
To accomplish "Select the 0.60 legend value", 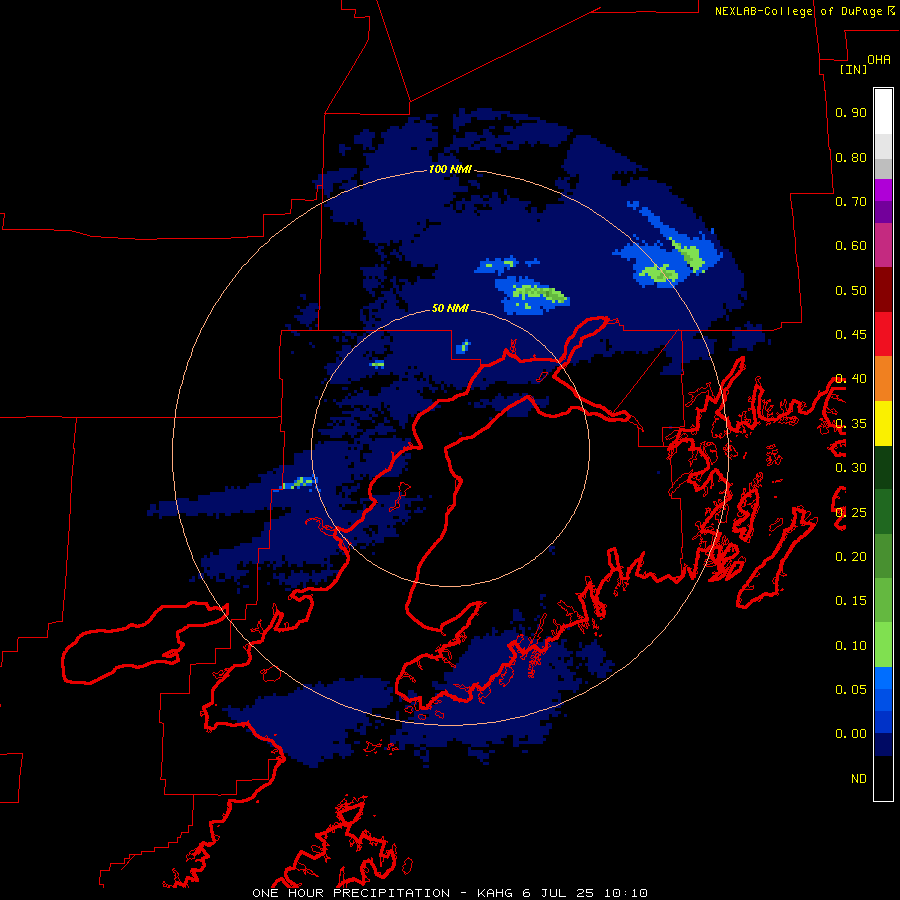I will click(x=851, y=246).
